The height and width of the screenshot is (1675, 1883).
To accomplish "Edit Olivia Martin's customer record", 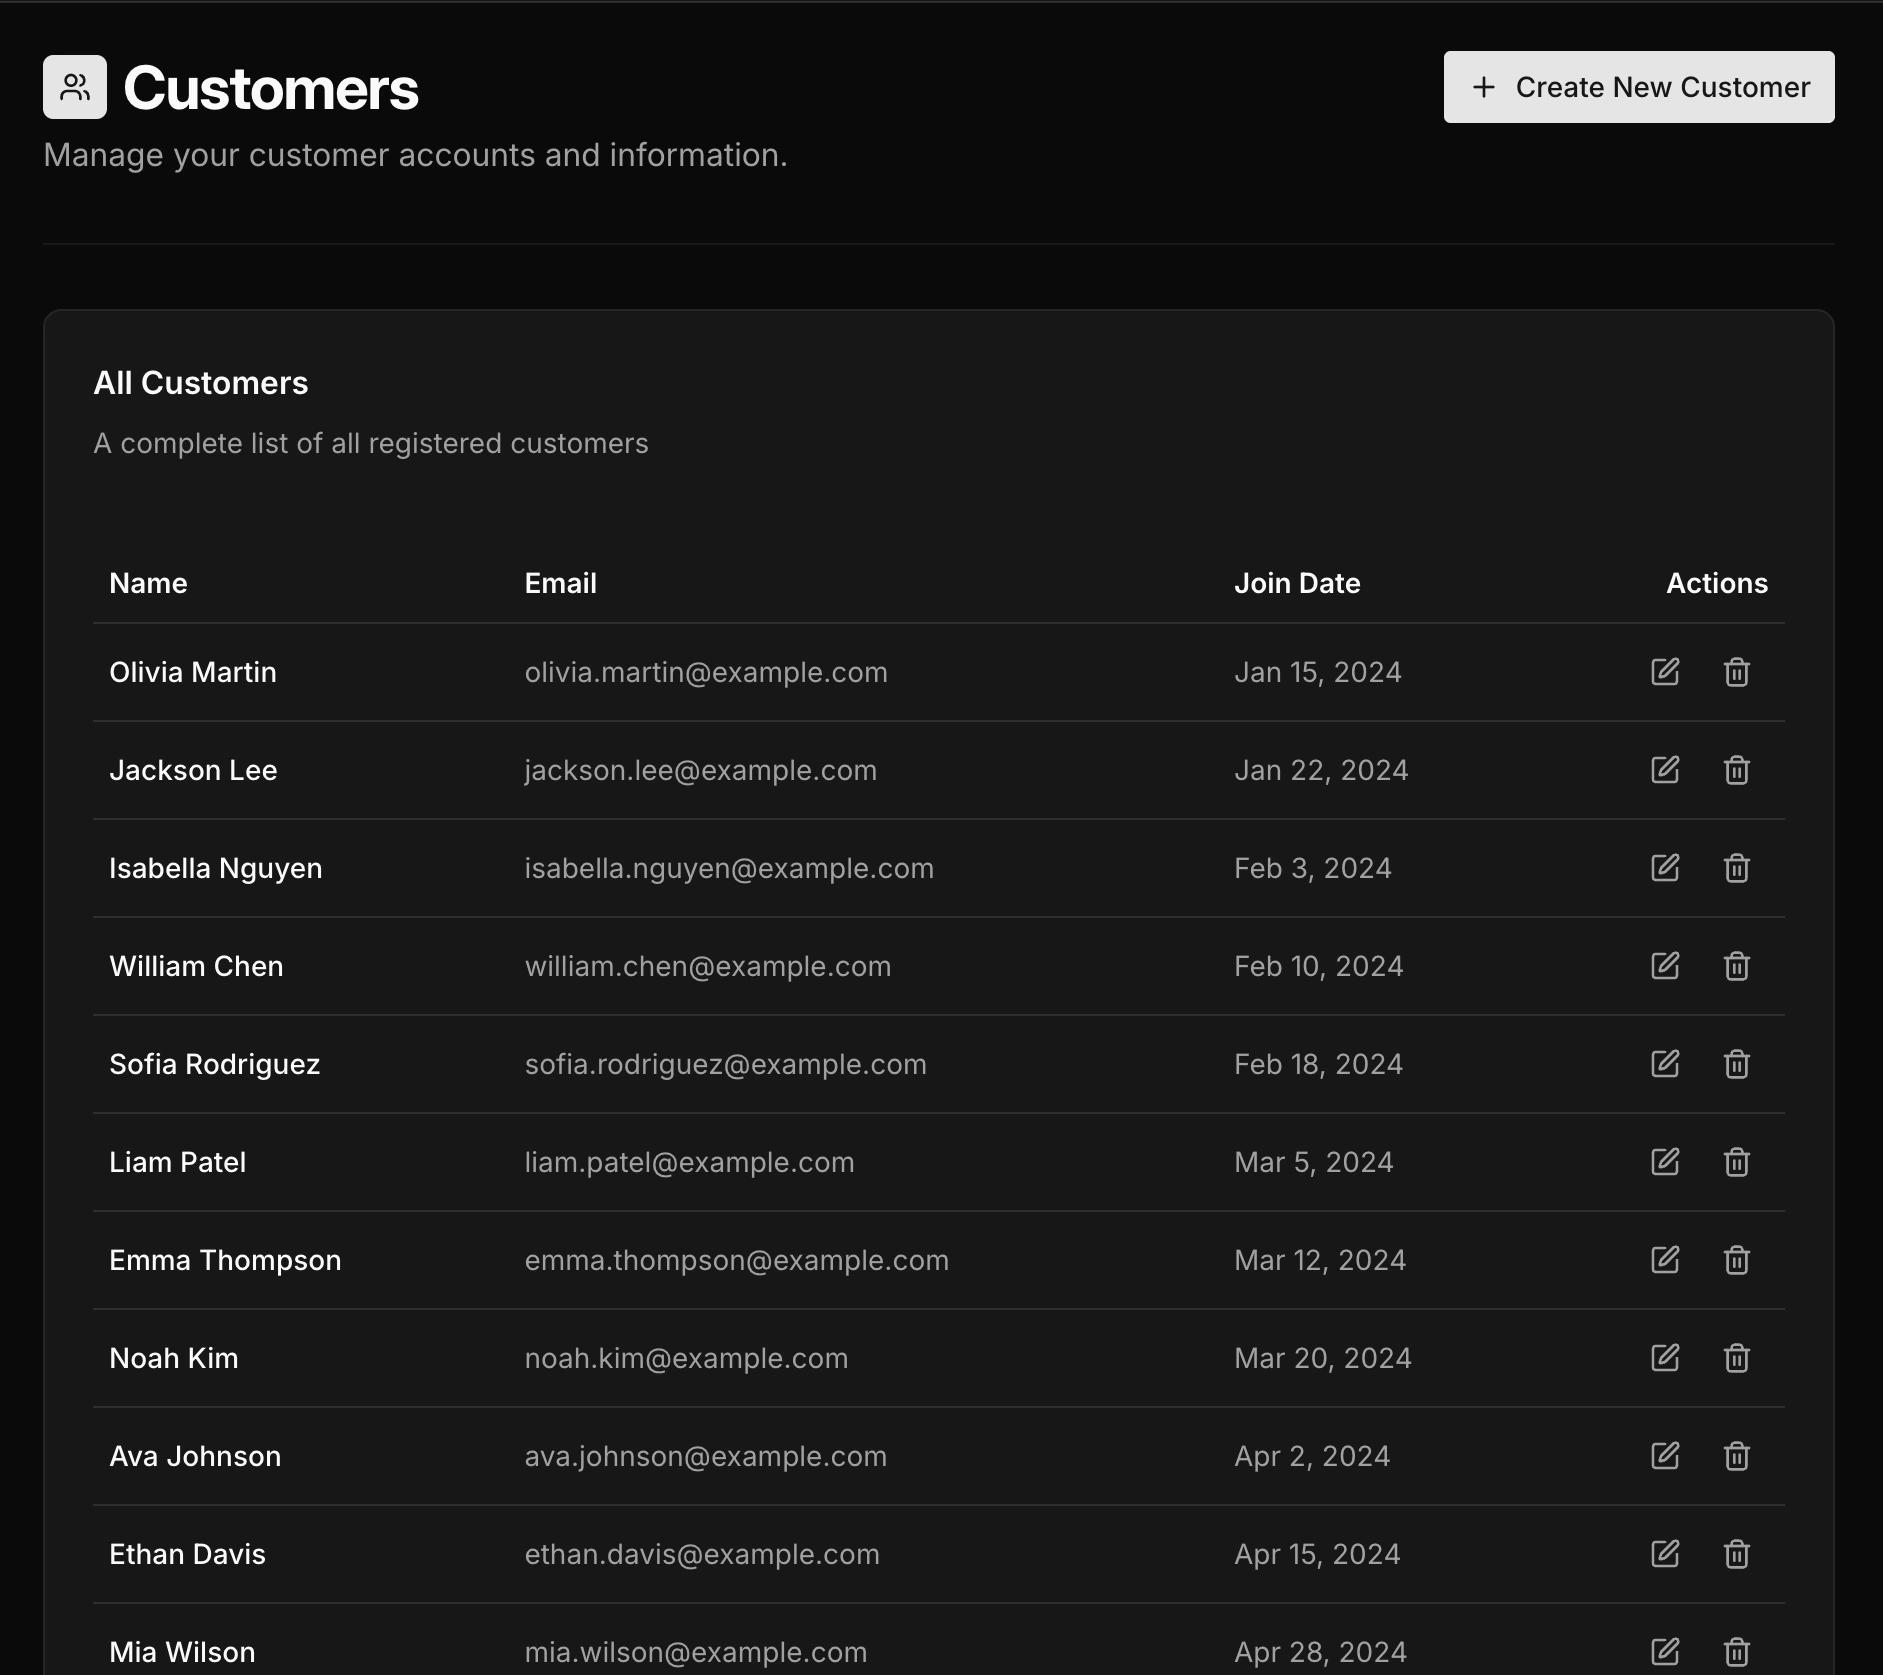I will [1664, 672].
